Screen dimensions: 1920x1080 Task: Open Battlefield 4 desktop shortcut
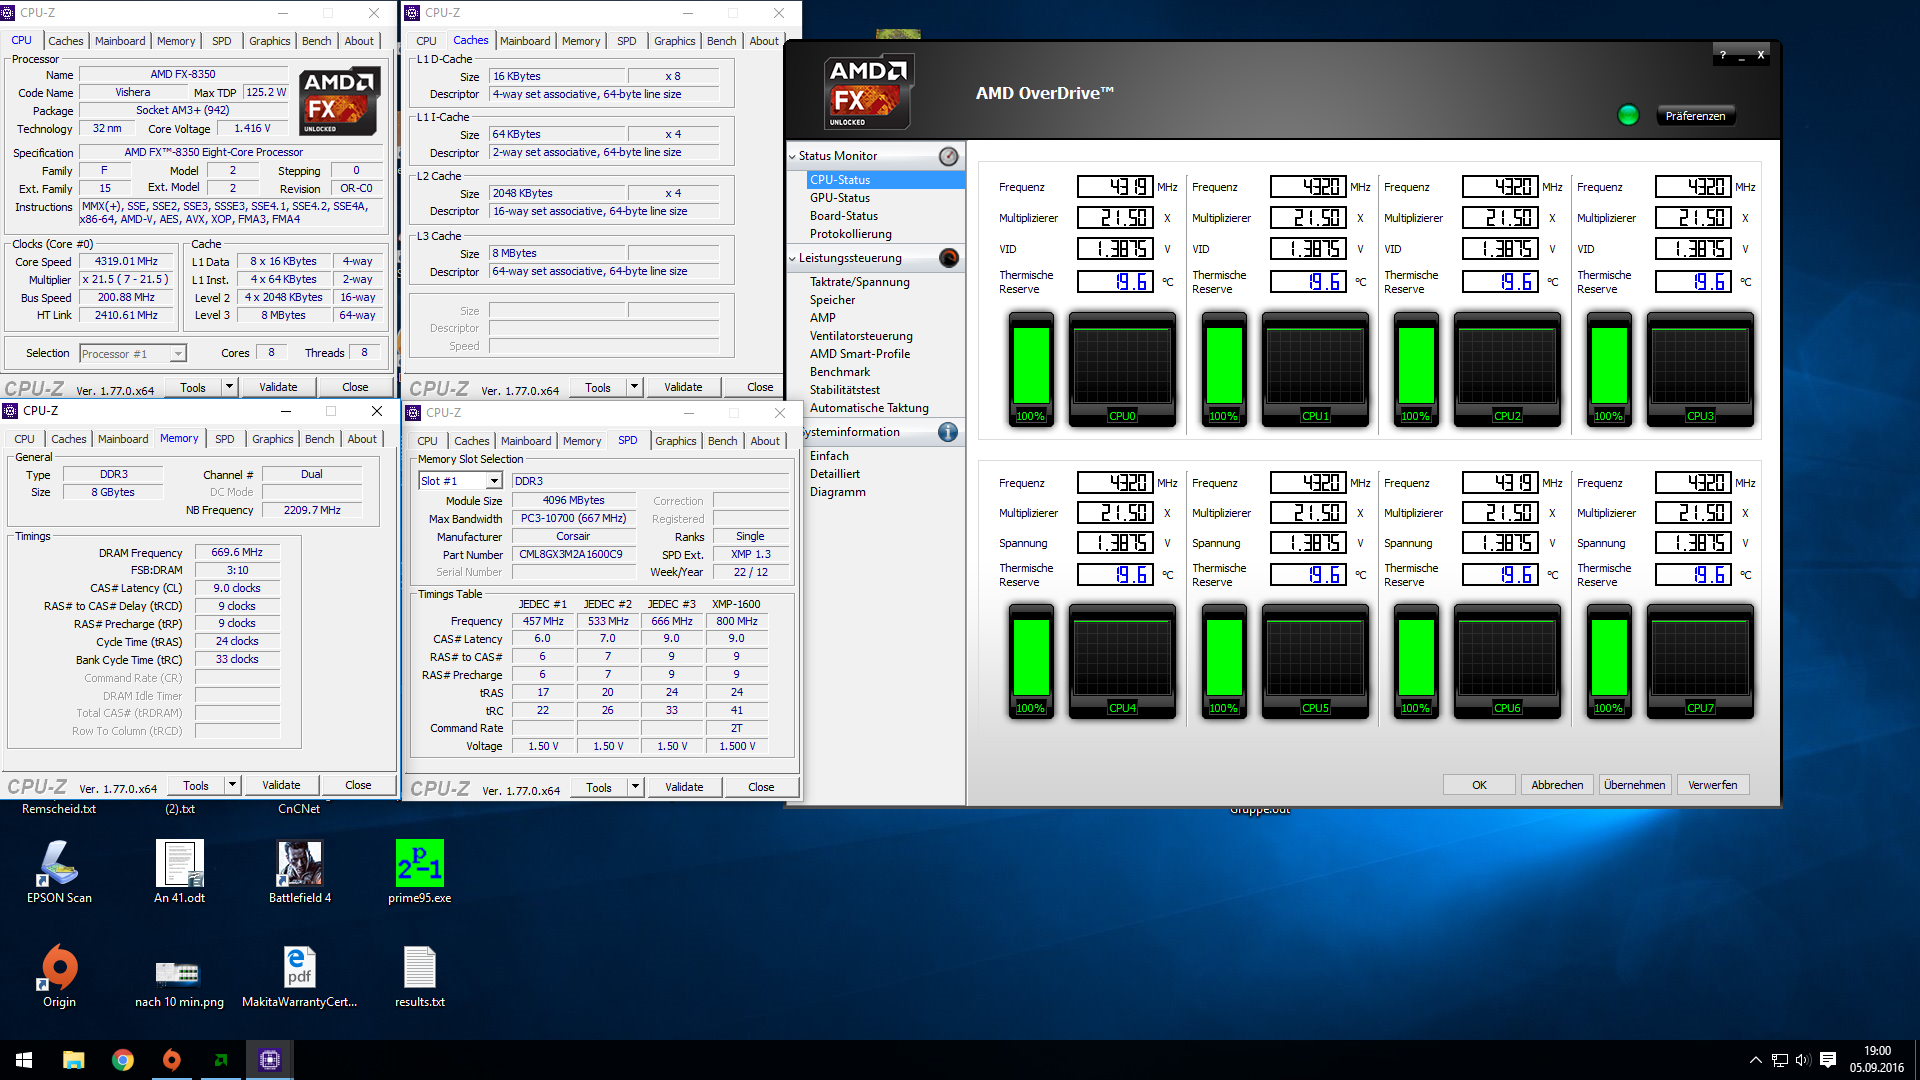click(x=299, y=864)
